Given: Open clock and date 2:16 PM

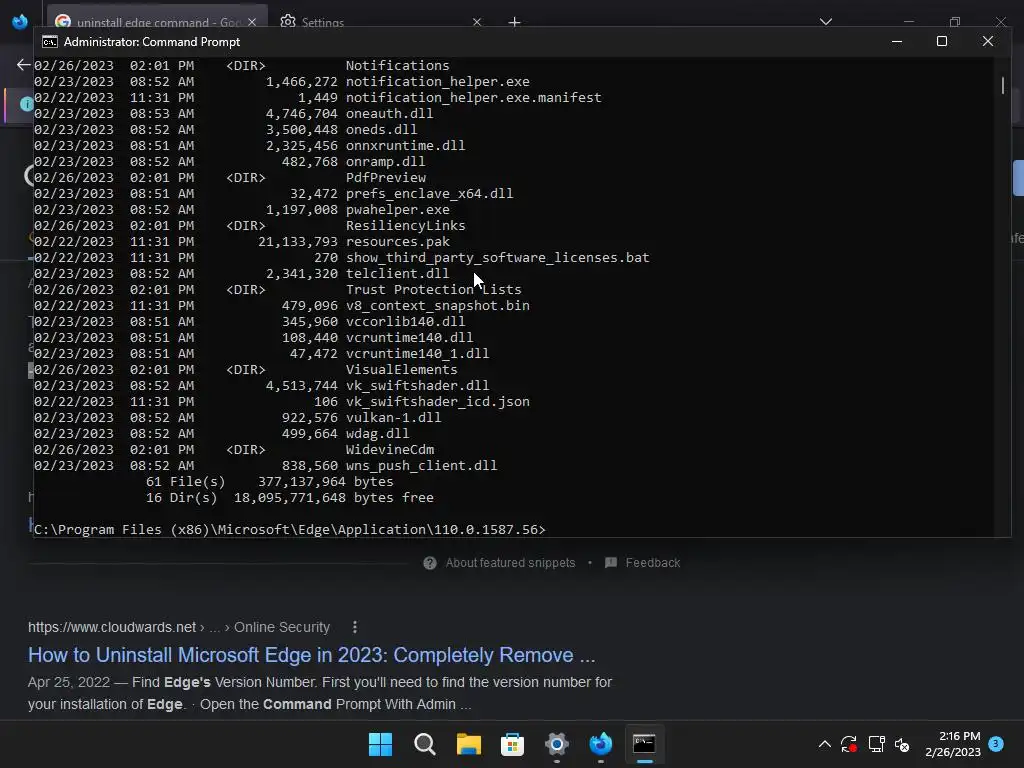Looking at the screenshot, I should (953, 744).
